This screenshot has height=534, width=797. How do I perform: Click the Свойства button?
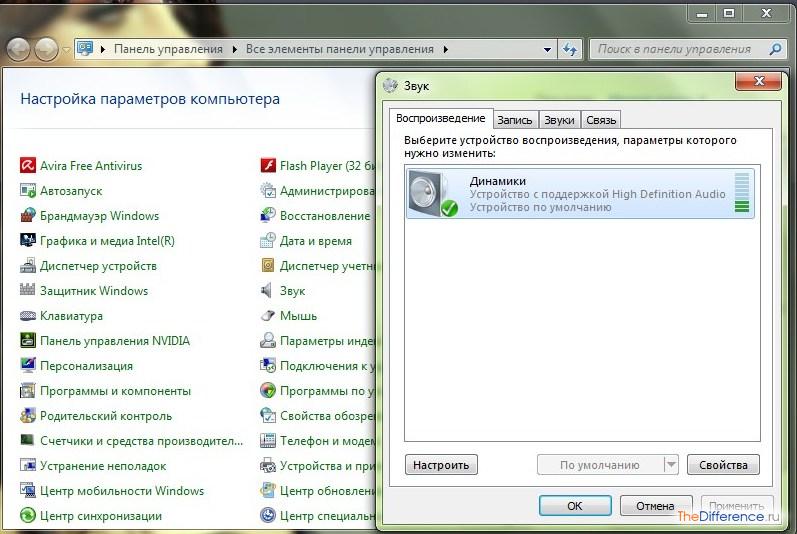click(x=723, y=465)
